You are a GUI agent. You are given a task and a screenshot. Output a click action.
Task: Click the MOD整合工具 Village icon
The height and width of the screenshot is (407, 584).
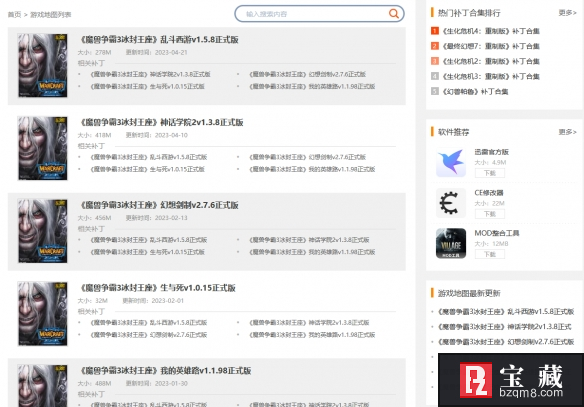[451, 243]
